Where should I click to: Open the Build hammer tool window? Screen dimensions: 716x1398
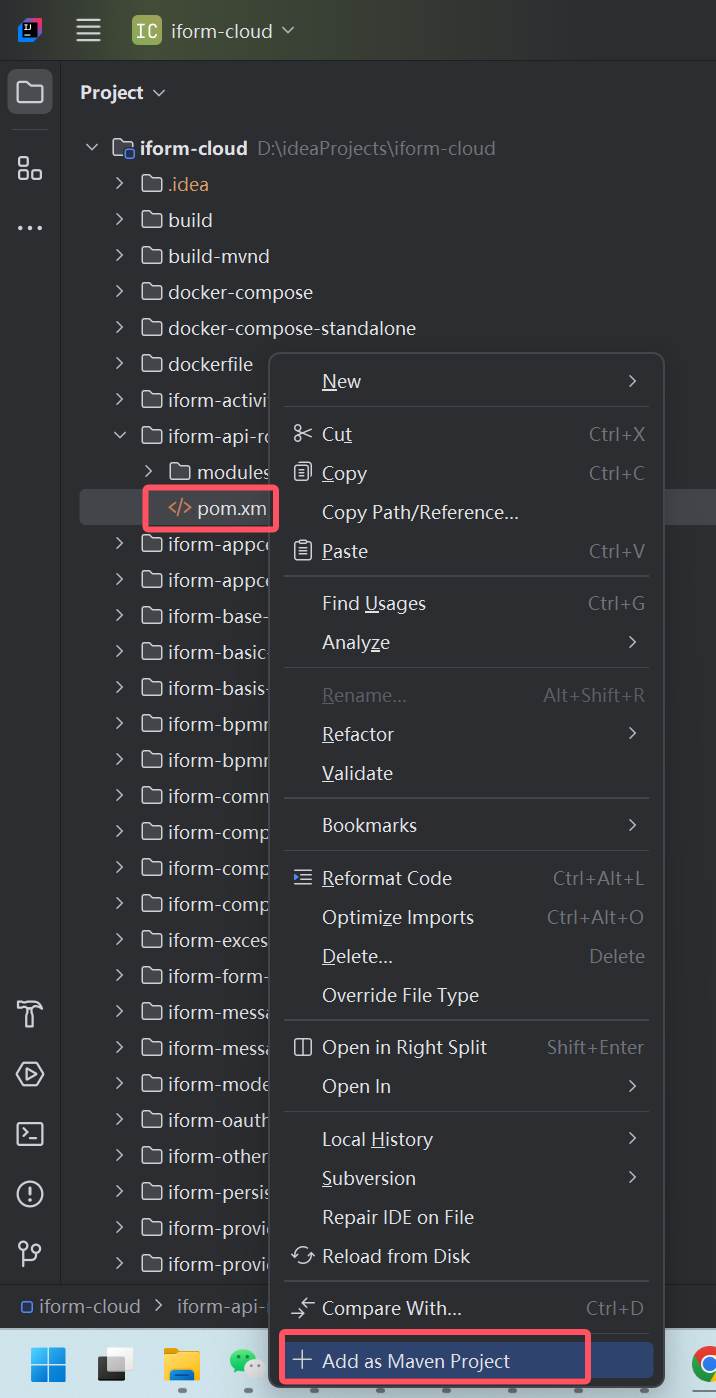coord(30,1014)
